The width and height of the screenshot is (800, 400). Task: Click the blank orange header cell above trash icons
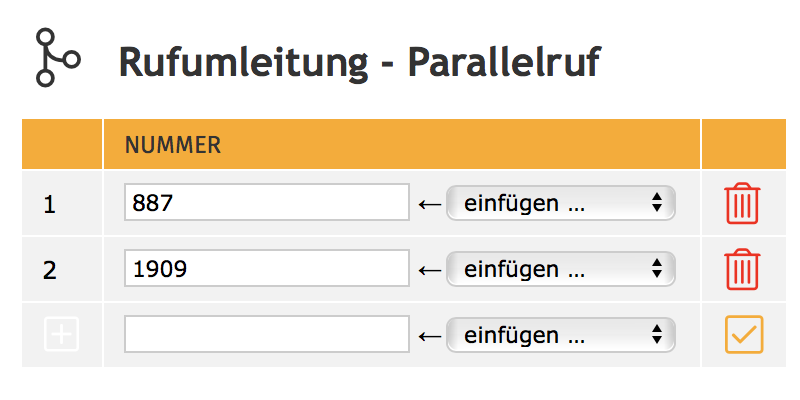(x=741, y=145)
